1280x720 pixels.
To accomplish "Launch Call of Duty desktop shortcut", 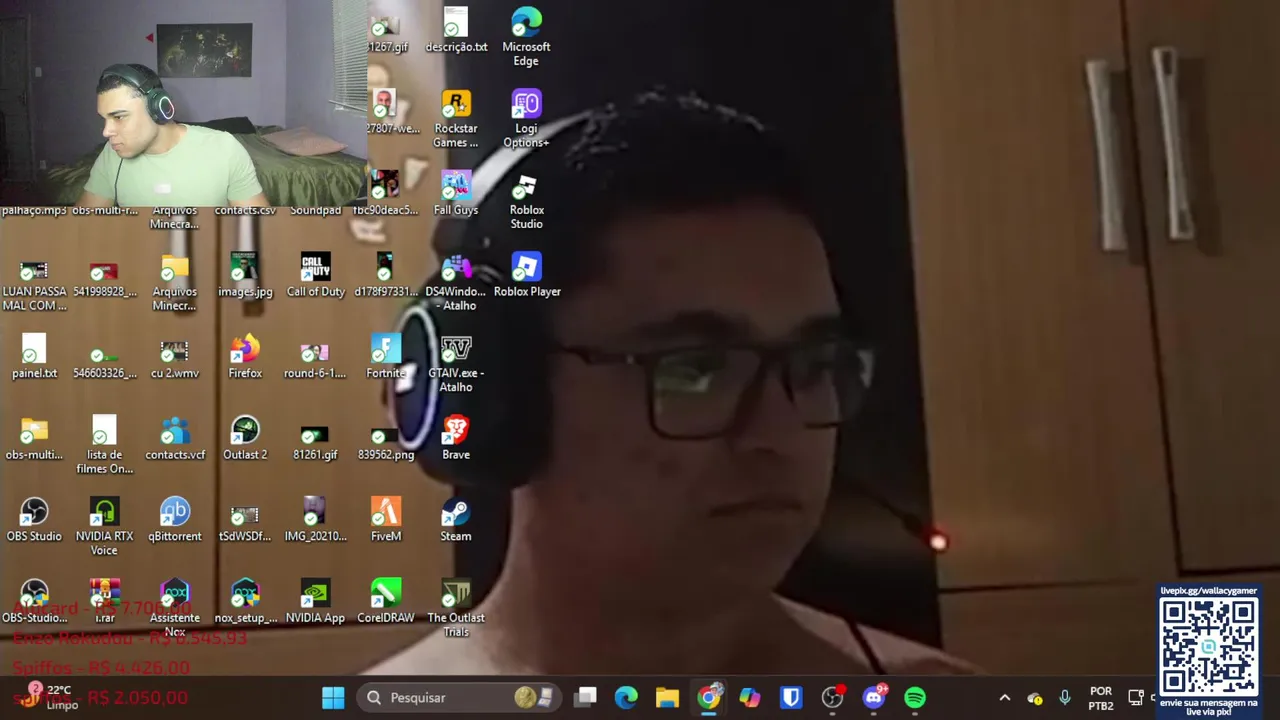I will [315, 275].
